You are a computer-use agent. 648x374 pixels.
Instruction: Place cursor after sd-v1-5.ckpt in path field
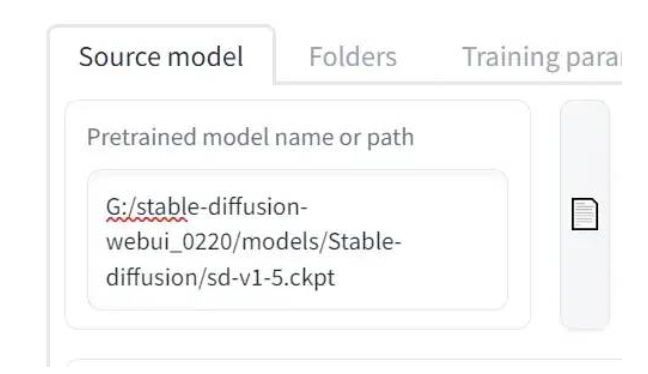tap(335, 278)
